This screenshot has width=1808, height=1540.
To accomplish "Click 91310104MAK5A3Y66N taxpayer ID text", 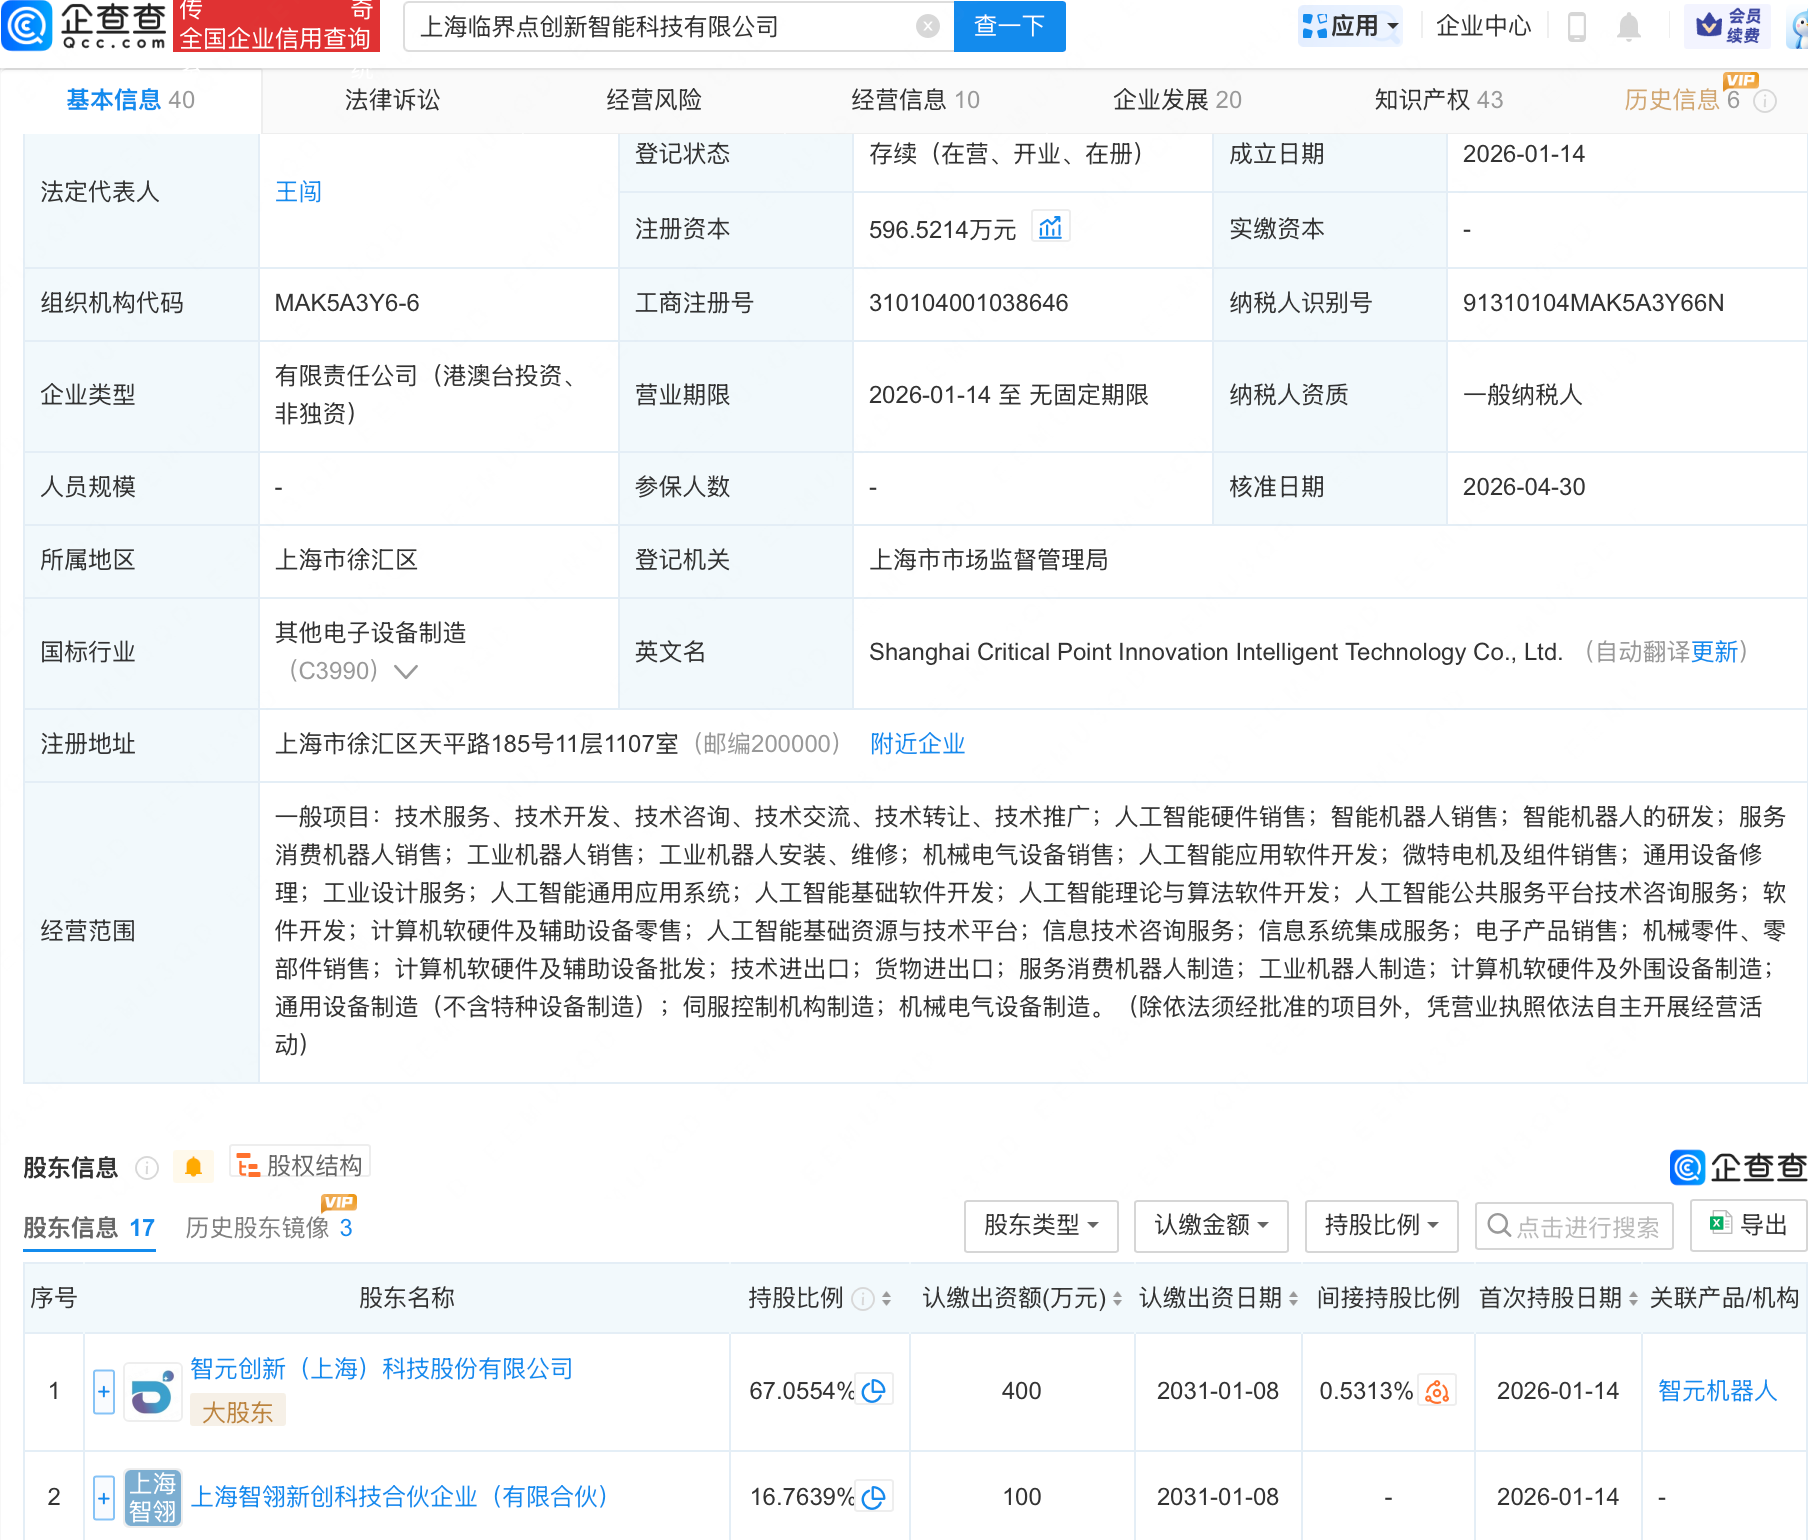I will coord(1593,303).
